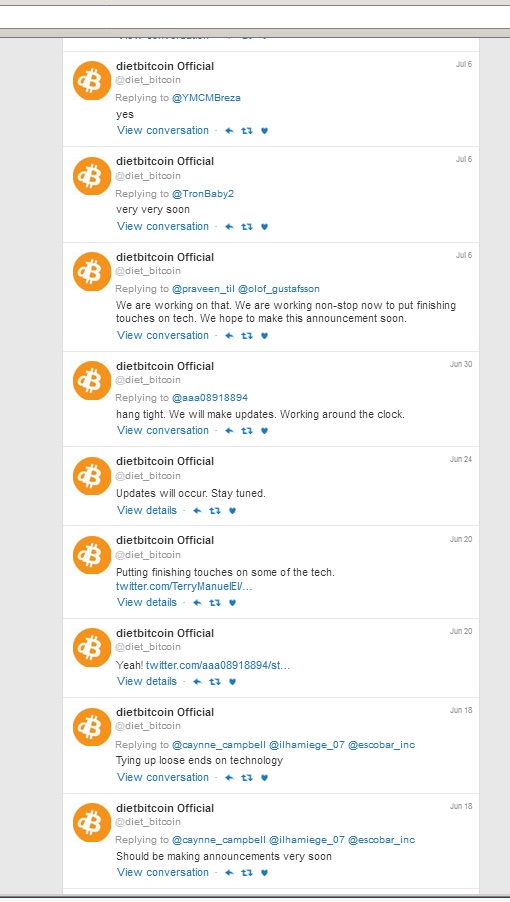510x902 pixels.
Task: Open @YMCMBreza mention link
Action: [x=206, y=98]
